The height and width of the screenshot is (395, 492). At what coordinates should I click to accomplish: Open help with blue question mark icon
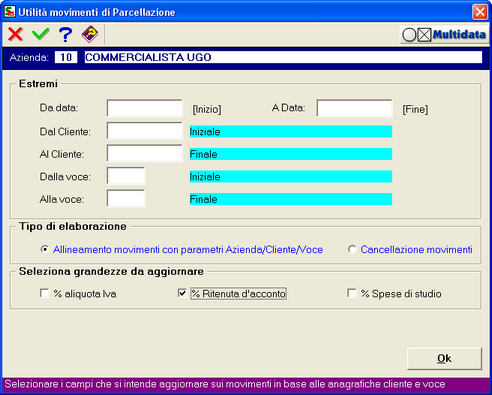(x=65, y=34)
